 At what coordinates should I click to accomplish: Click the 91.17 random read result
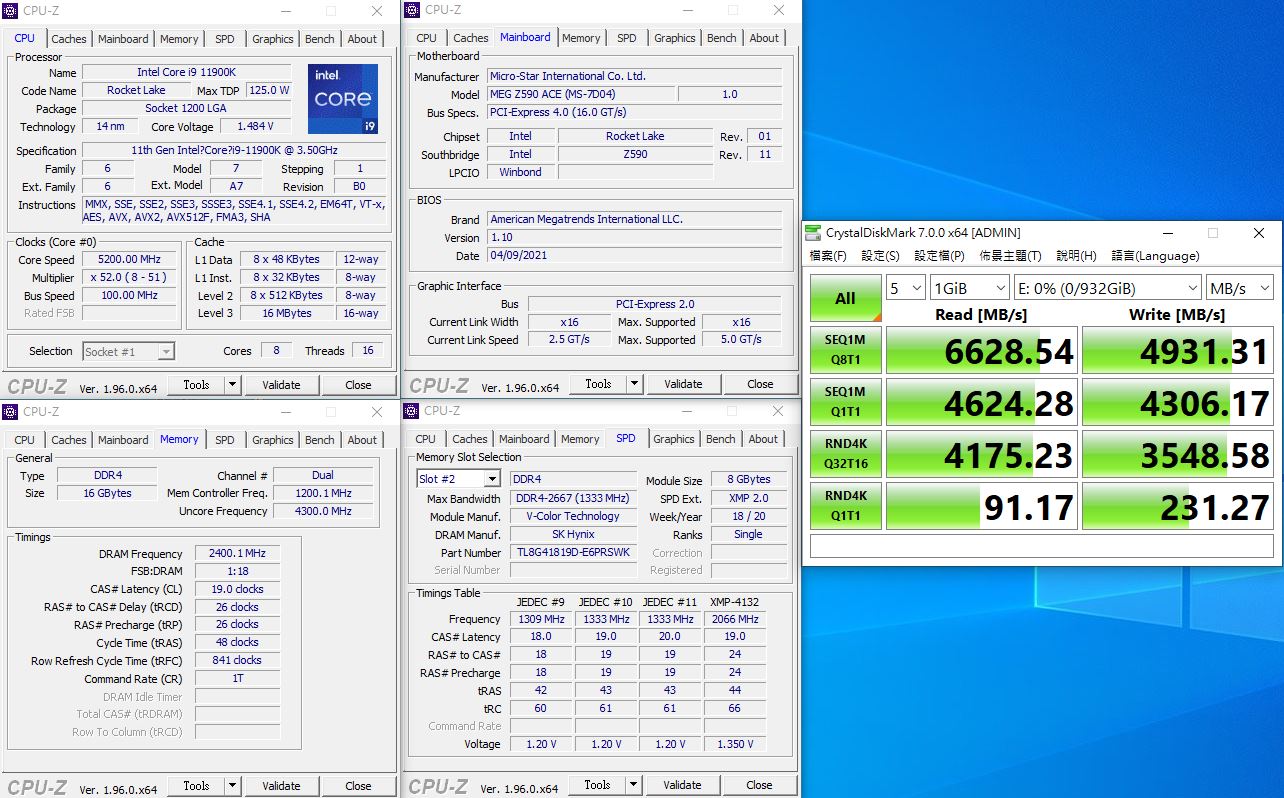982,506
